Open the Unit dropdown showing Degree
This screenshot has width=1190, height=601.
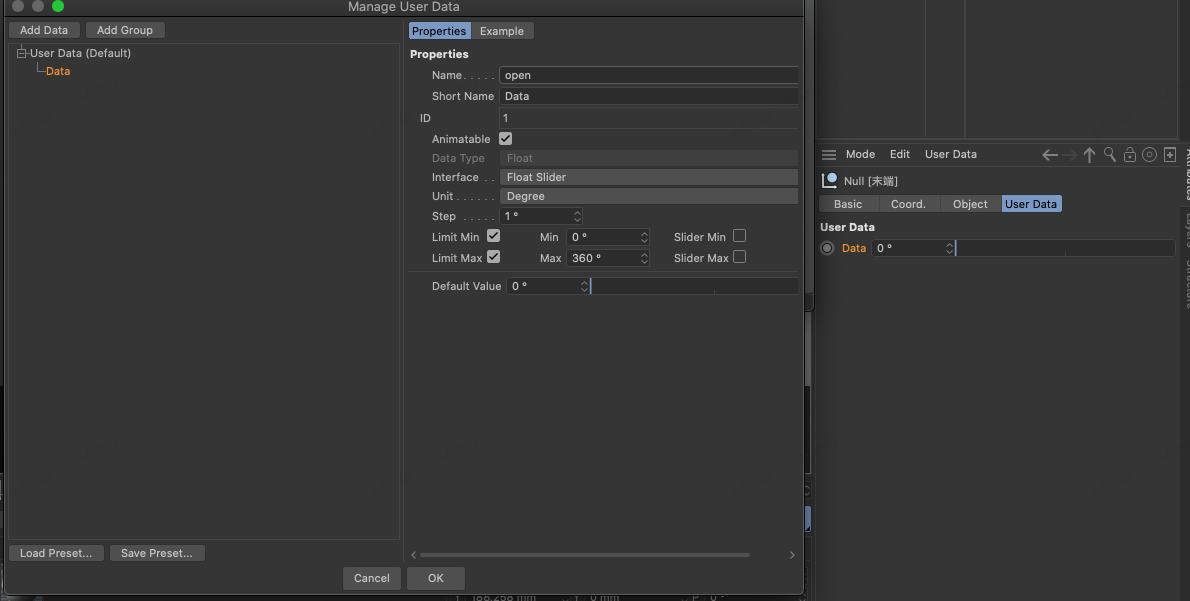[649, 196]
